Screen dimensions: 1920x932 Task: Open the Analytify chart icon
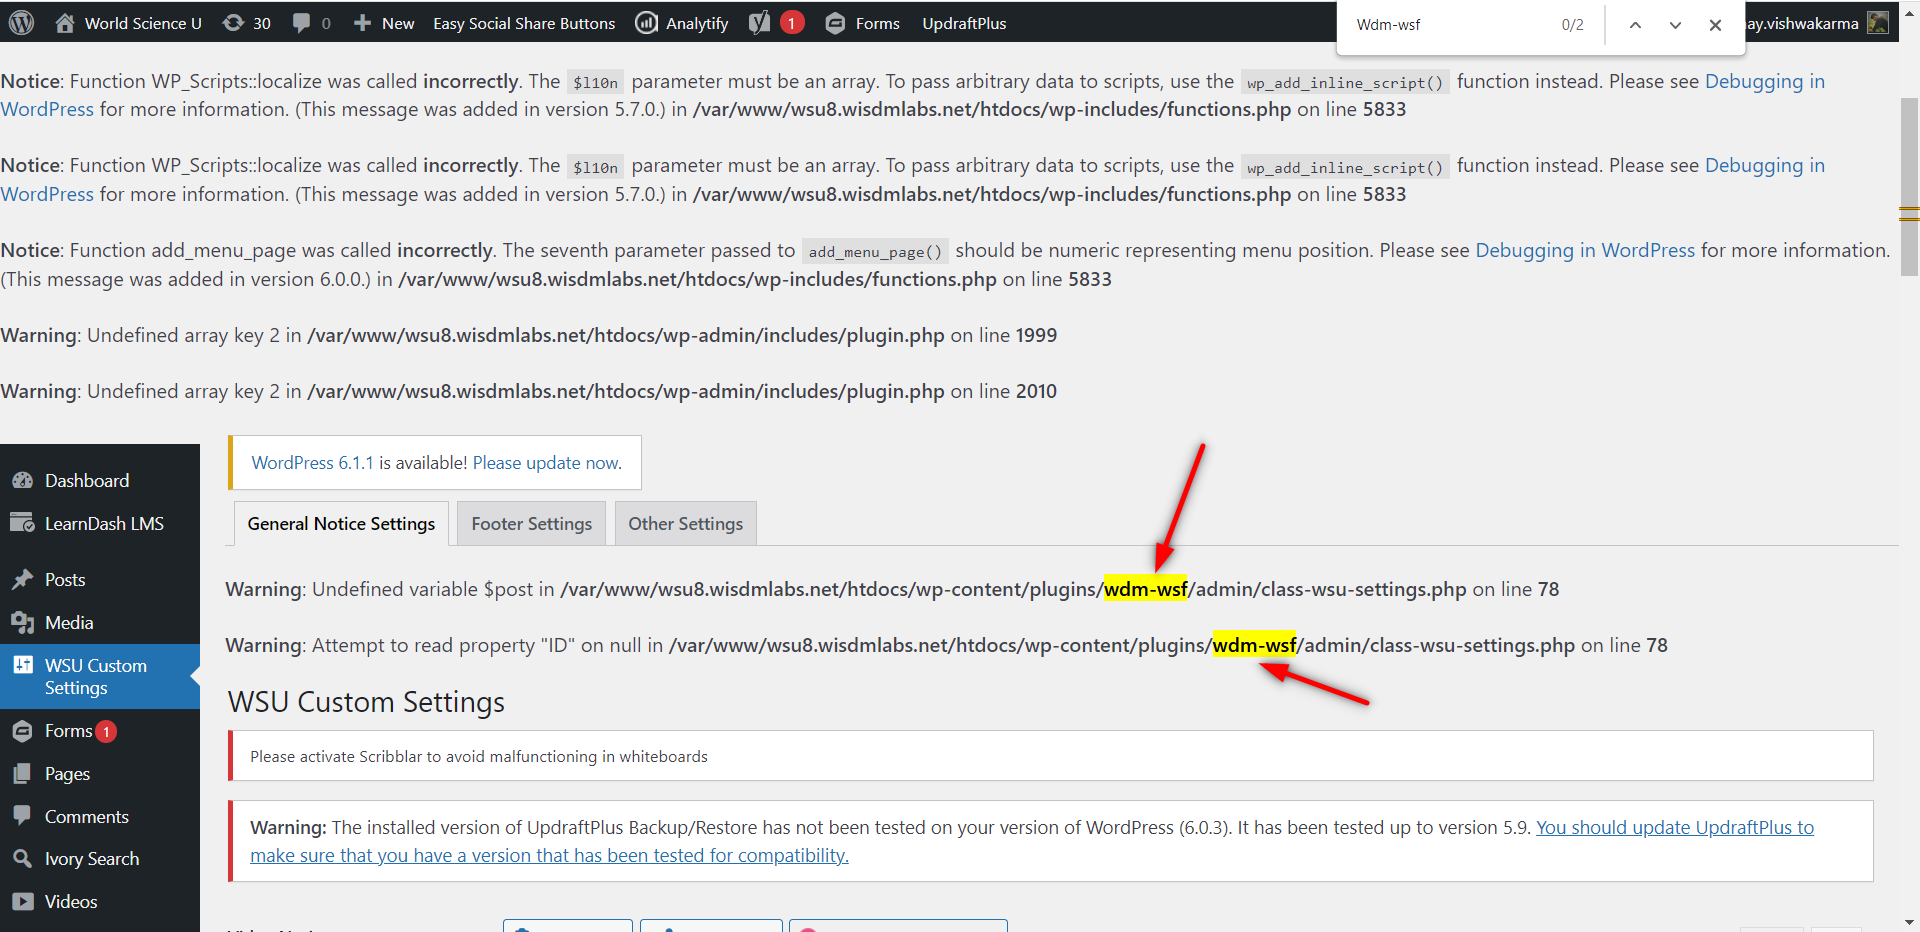pos(647,22)
